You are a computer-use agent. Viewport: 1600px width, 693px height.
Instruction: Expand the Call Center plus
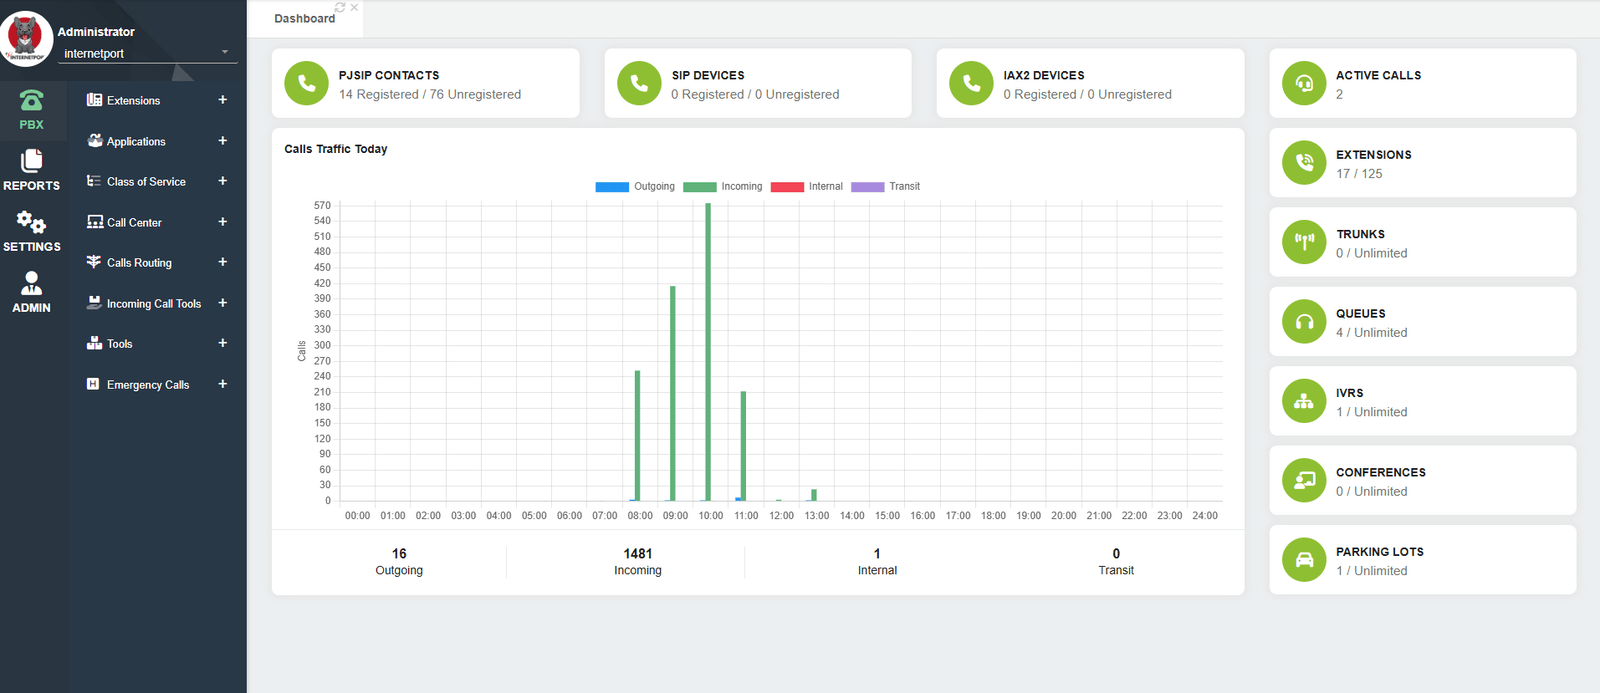223,222
